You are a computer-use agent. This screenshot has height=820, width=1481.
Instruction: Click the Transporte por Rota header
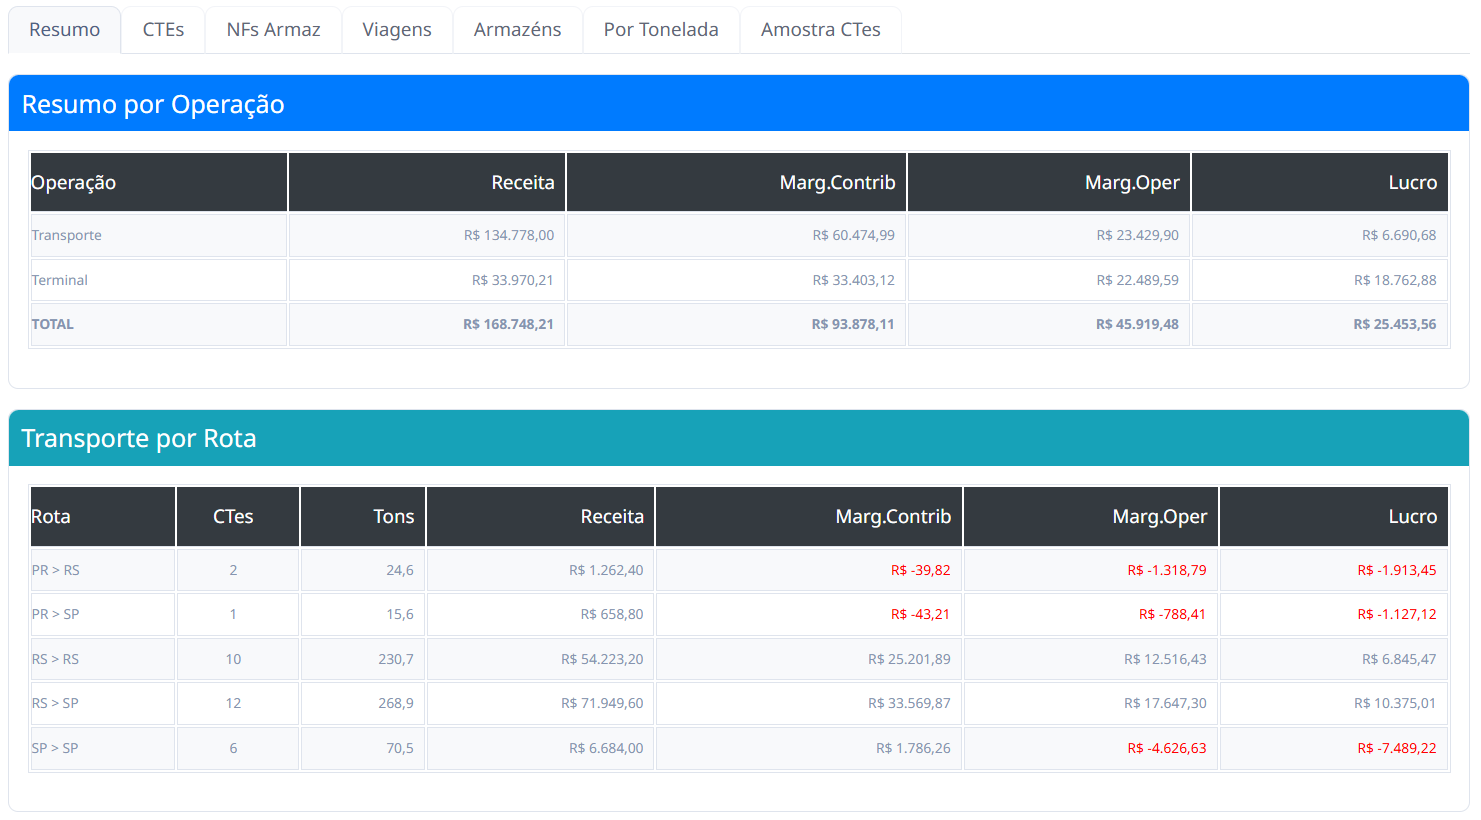click(x=139, y=439)
